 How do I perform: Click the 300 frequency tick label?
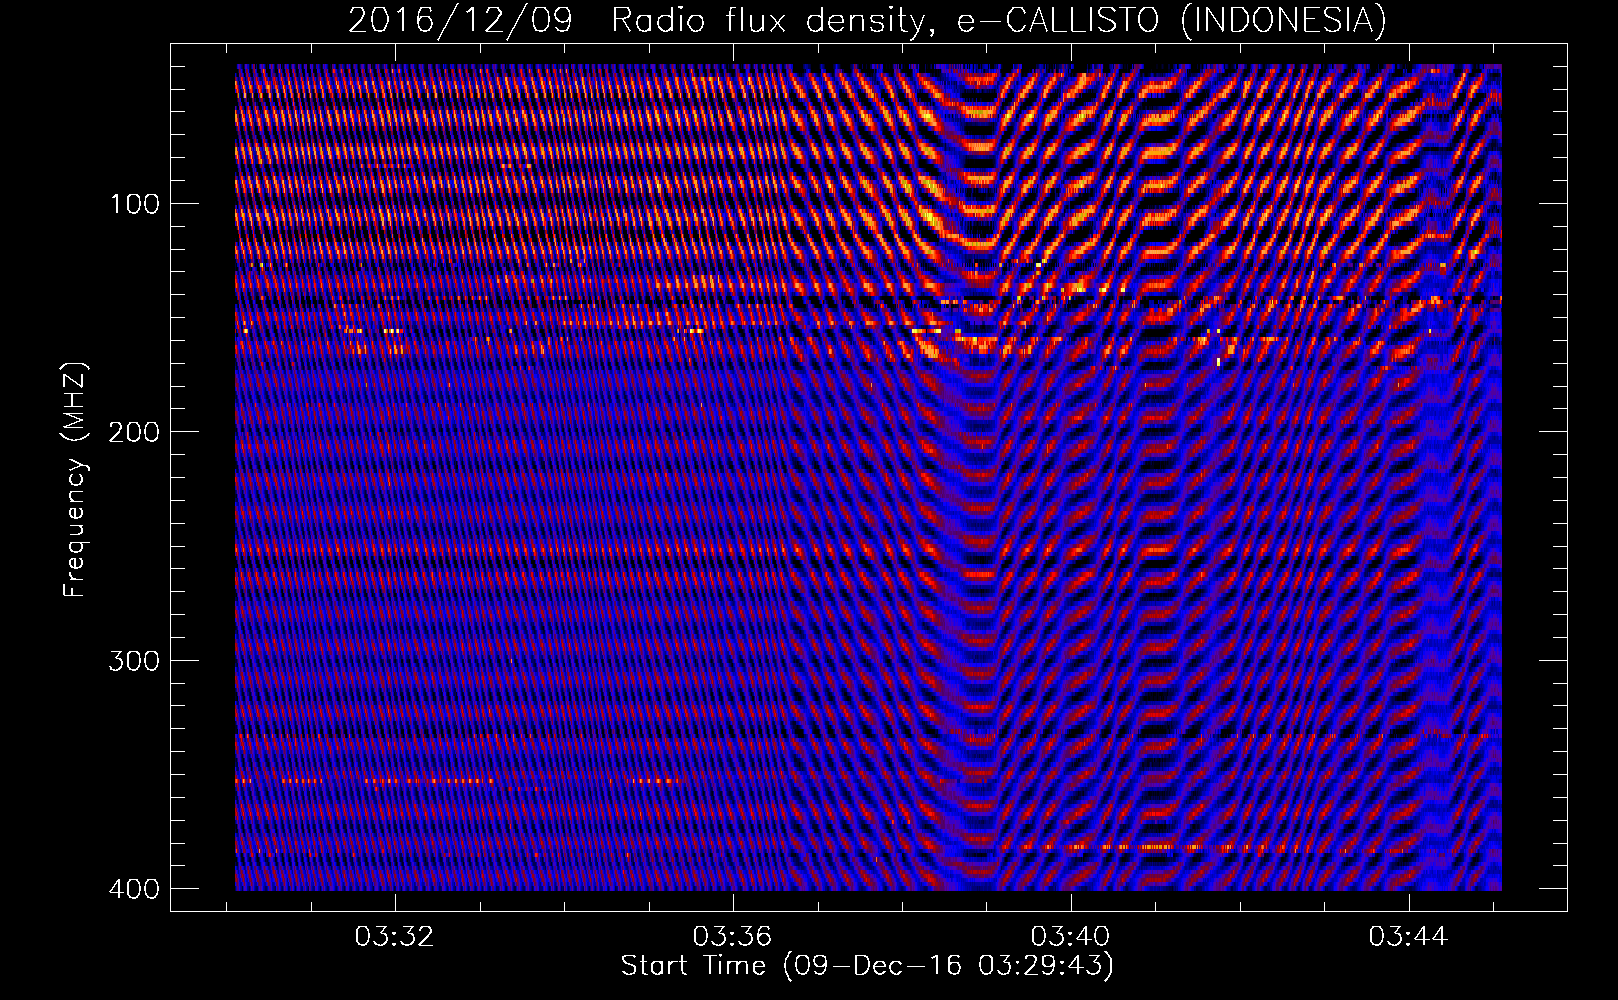[x=133, y=661]
